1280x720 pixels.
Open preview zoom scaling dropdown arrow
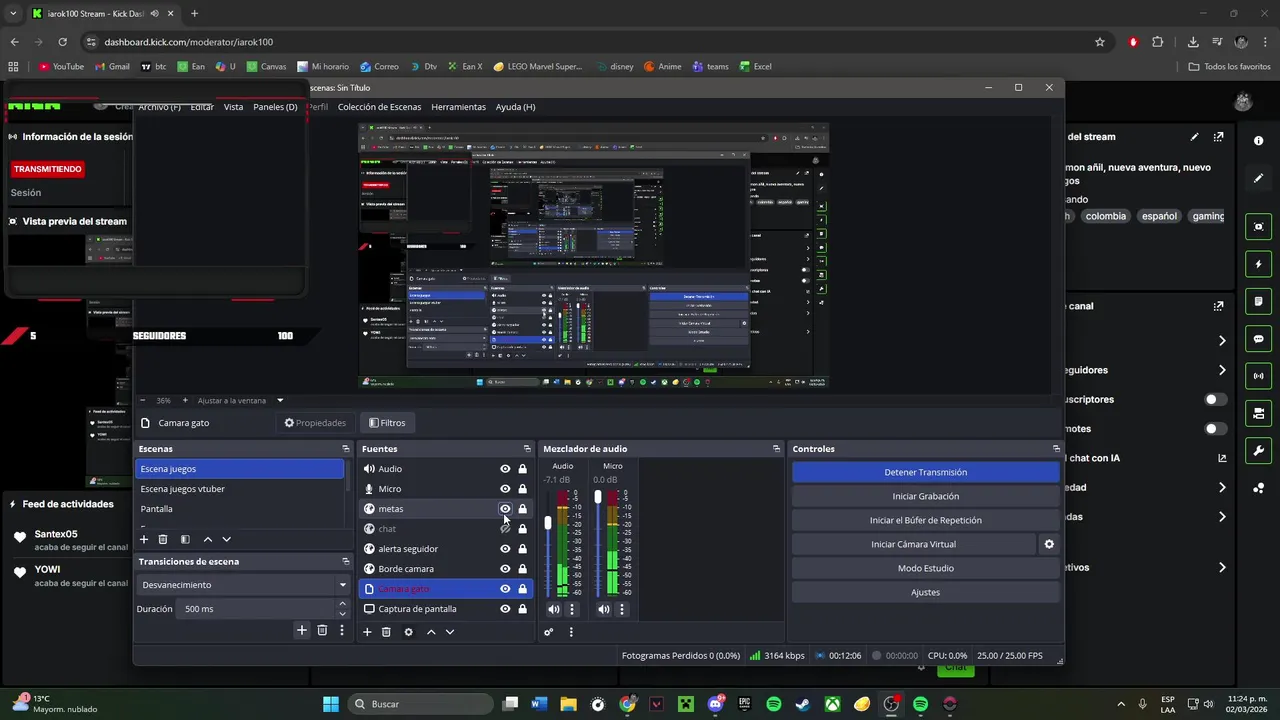pyautogui.click(x=280, y=401)
